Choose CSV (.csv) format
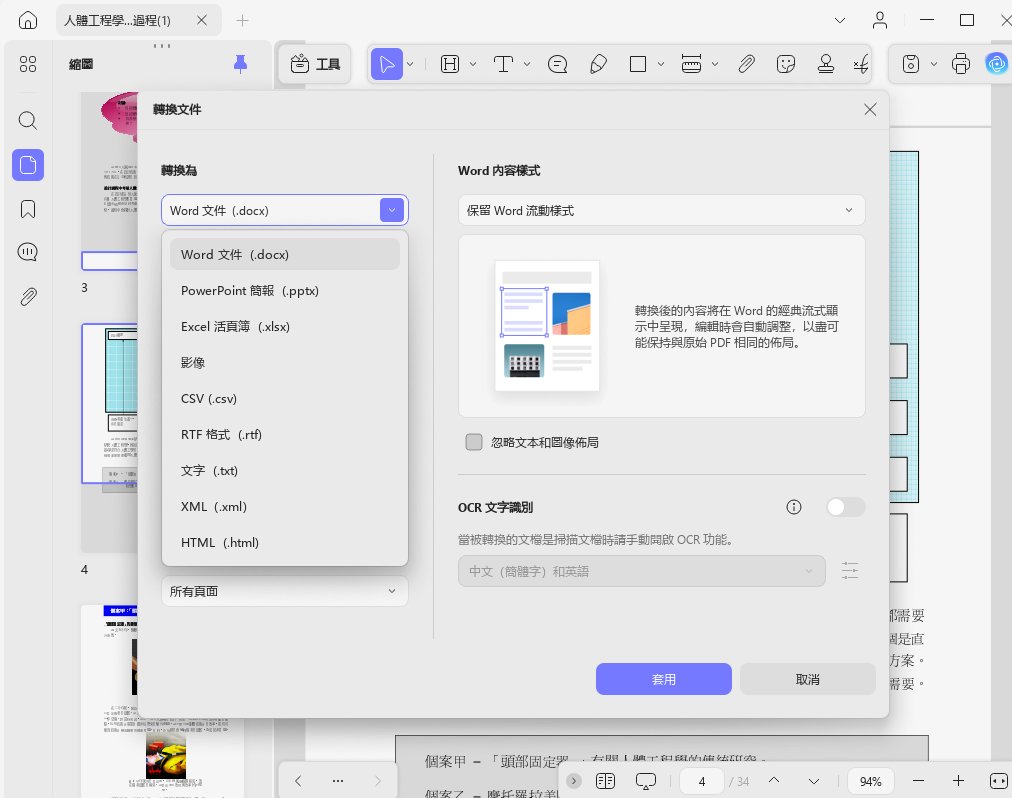Image resolution: width=1012 pixels, height=798 pixels. coord(285,398)
